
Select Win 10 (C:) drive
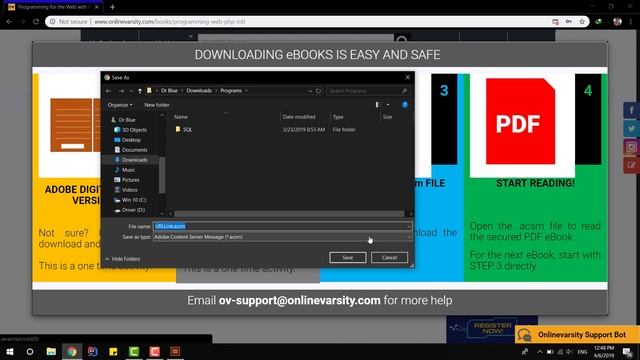(134, 200)
